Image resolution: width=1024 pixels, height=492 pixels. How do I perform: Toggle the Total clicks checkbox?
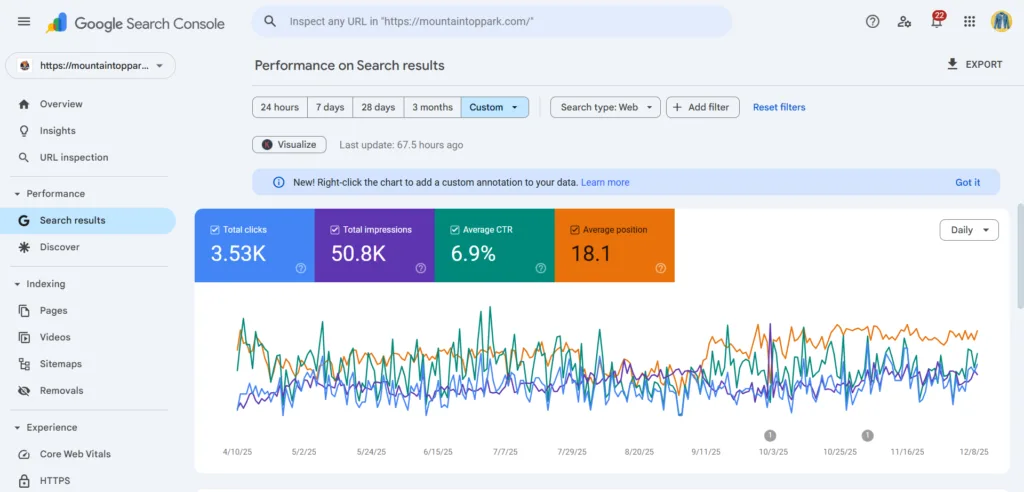click(215, 230)
